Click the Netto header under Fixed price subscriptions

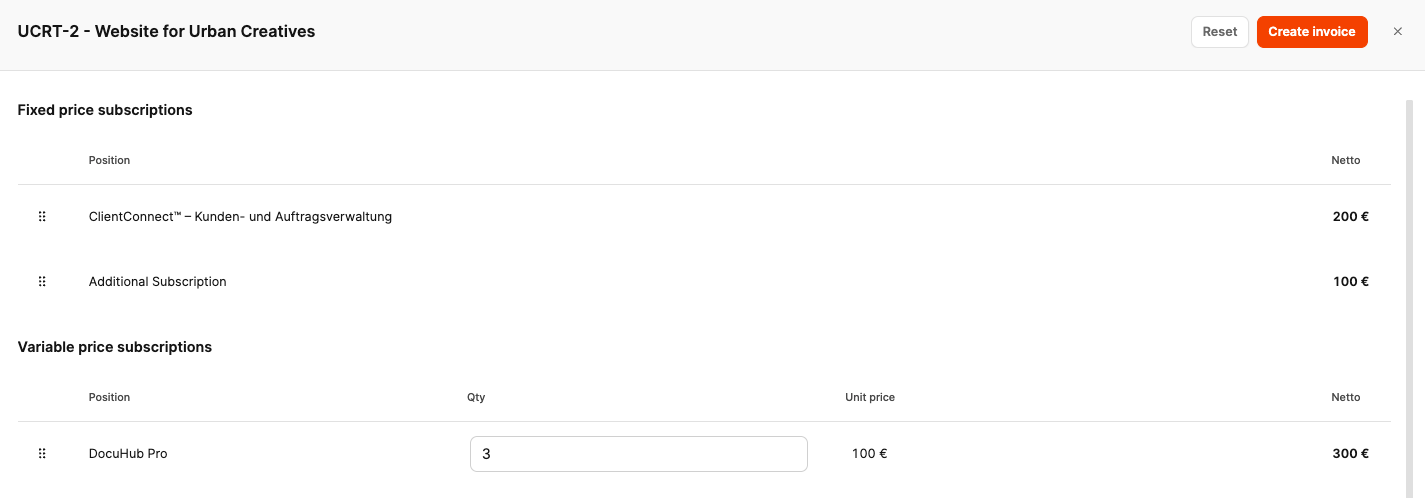pyautogui.click(x=1345, y=160)
